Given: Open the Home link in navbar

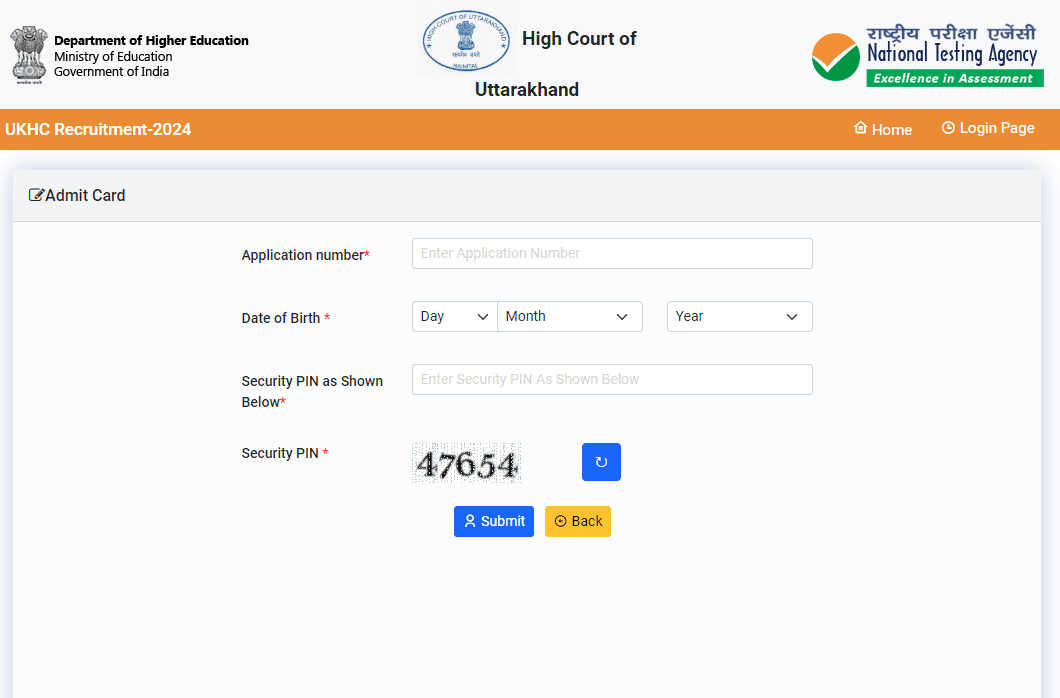Looking at the screenshot, I should pyautogui.click(x=883, y=129).
